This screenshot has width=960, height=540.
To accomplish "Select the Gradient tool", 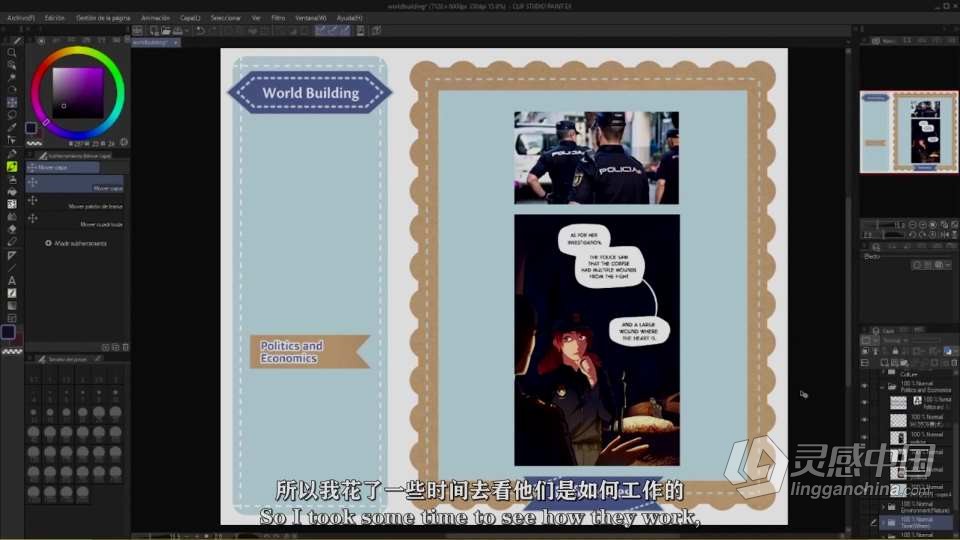I will (x=12, y=306).
